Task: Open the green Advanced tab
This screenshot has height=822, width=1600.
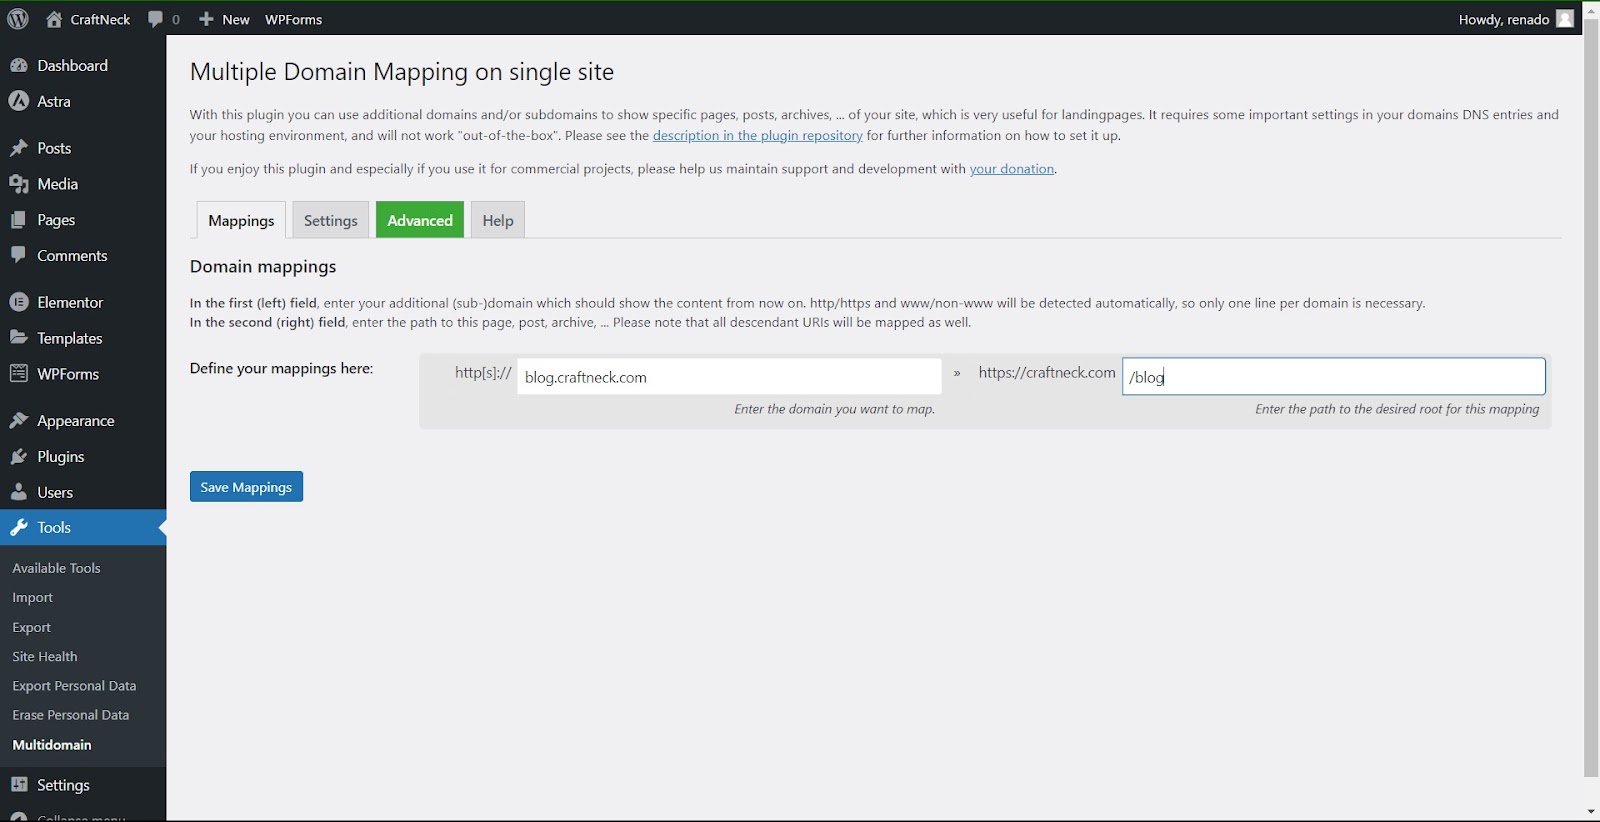Action: (420, 220)
